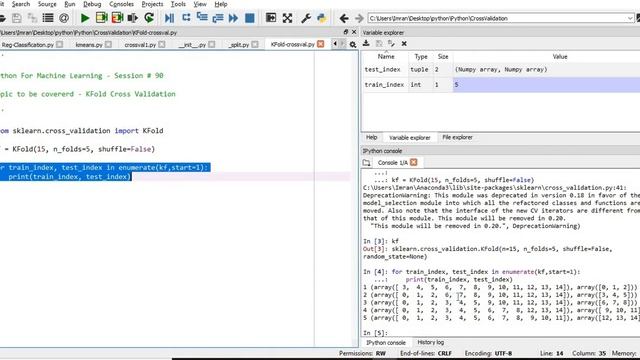This screenshot has width=640, height=360.
Task: Click the train_index value cell showing 5
Action: pos(547,85)
